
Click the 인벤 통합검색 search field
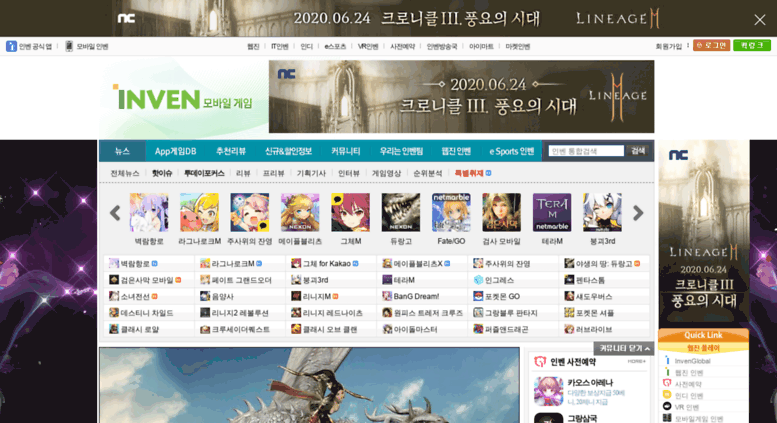click(586, 151)
